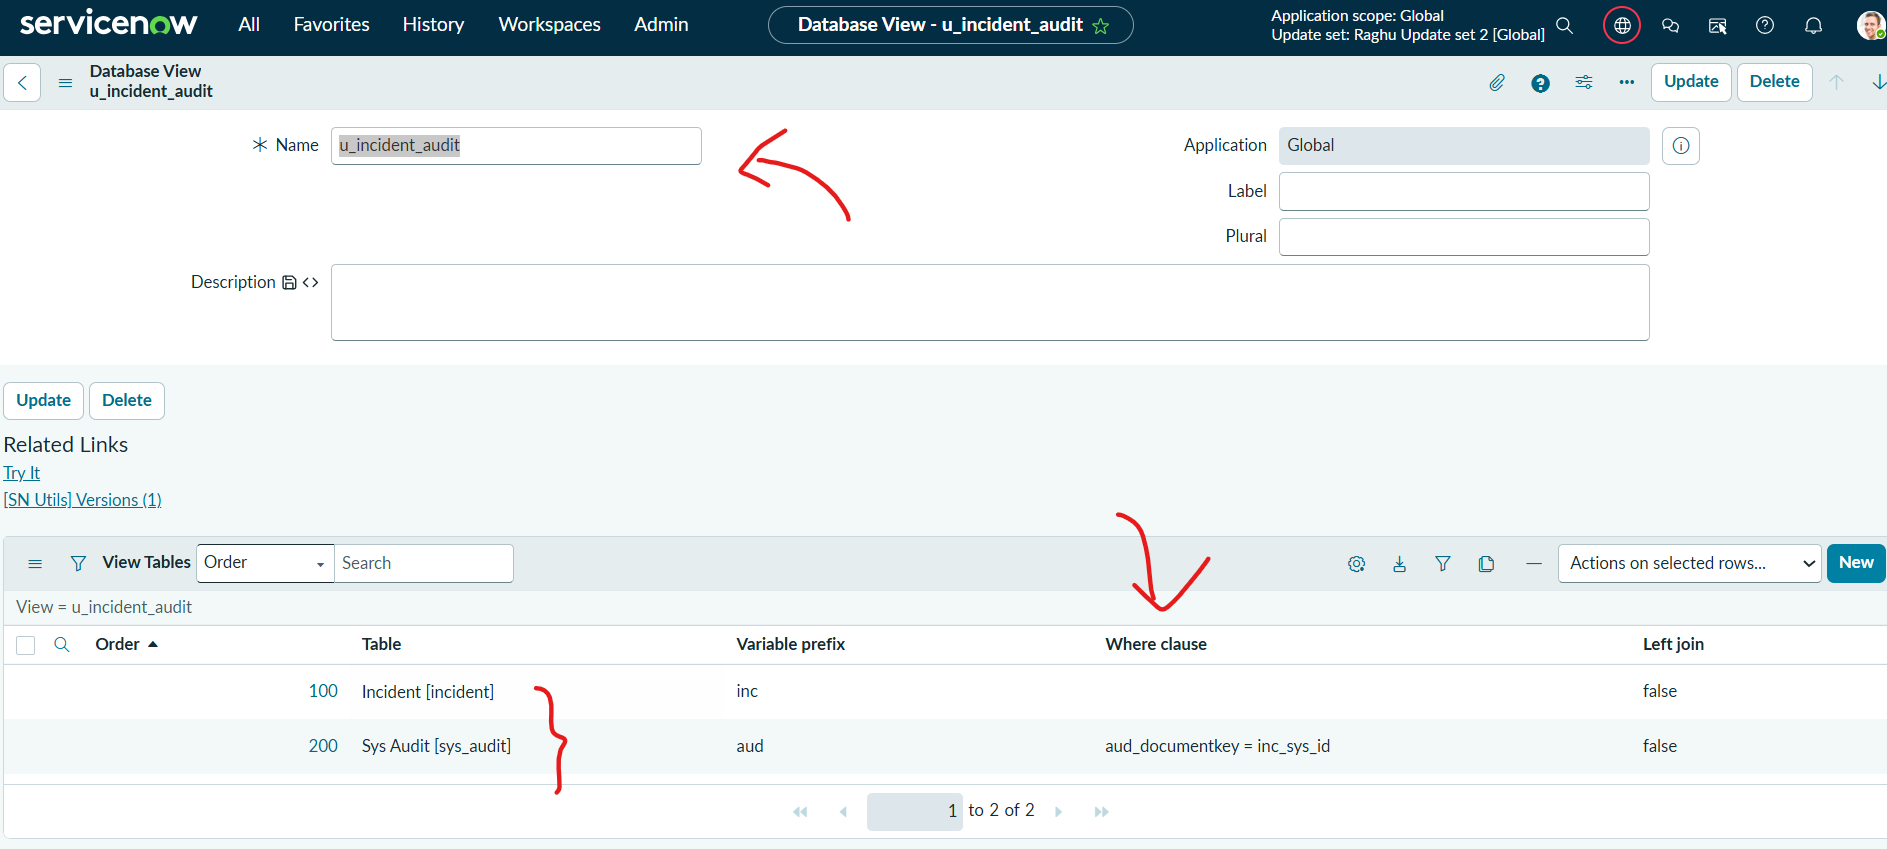
Task: Sort by the Left join column header
Action: point(1673,645)
